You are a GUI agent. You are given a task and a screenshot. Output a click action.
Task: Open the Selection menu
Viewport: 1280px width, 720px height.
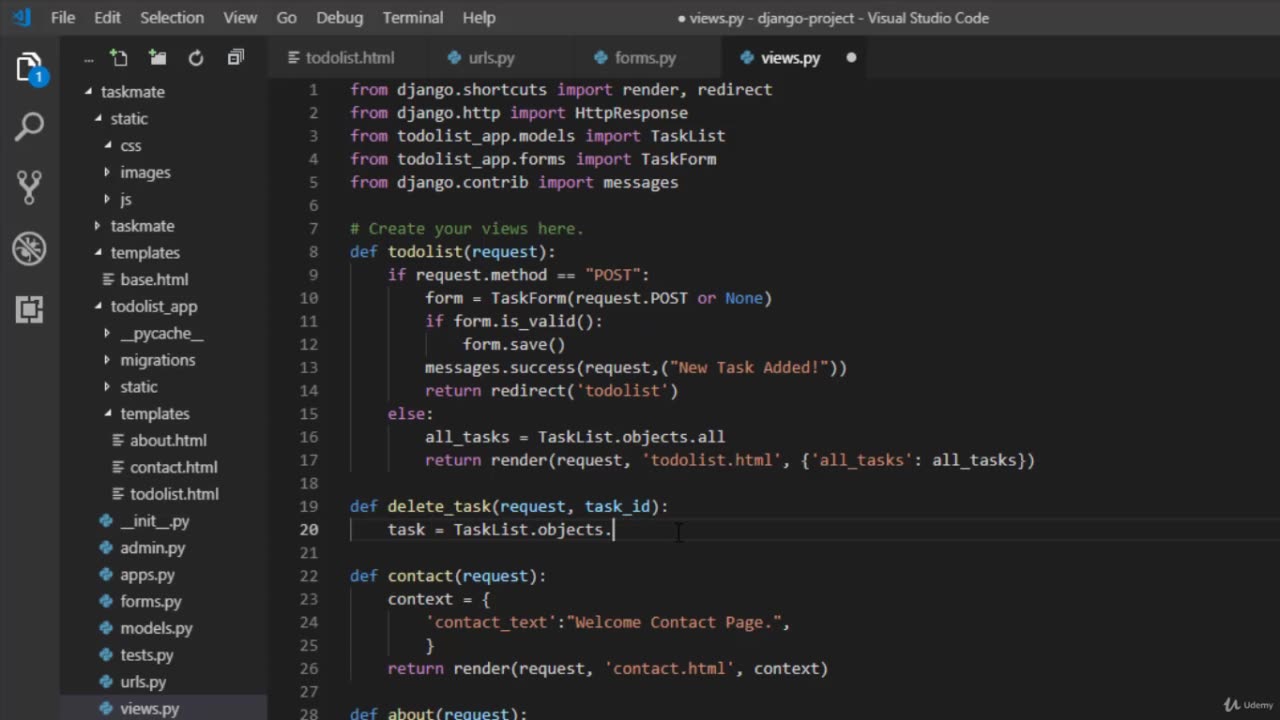171,18
